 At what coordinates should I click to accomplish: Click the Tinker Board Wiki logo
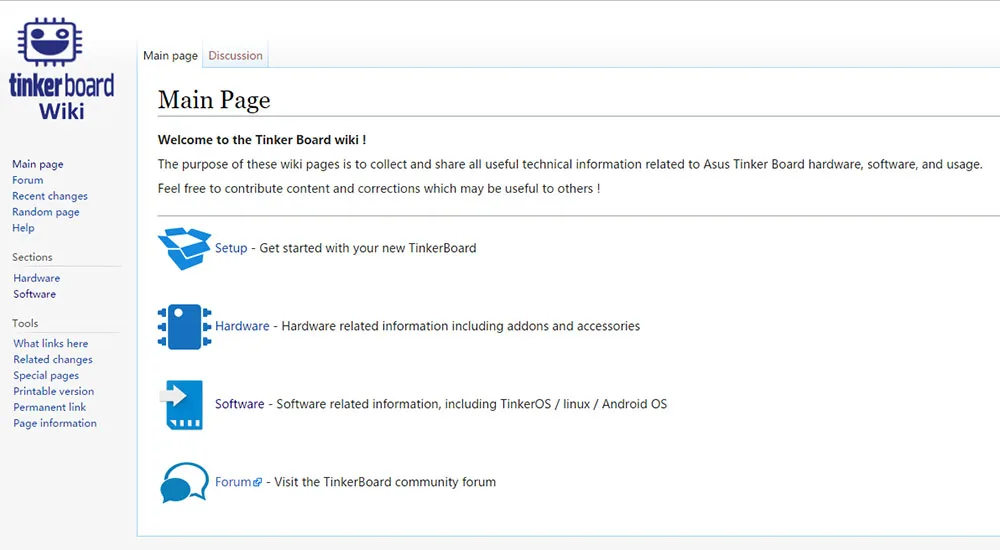(61, 69)
